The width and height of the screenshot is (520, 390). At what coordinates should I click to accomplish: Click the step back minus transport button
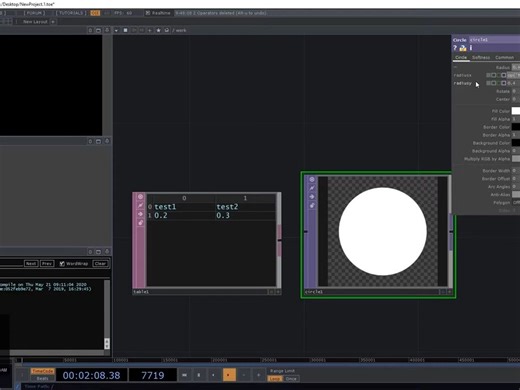coord(244,375)
